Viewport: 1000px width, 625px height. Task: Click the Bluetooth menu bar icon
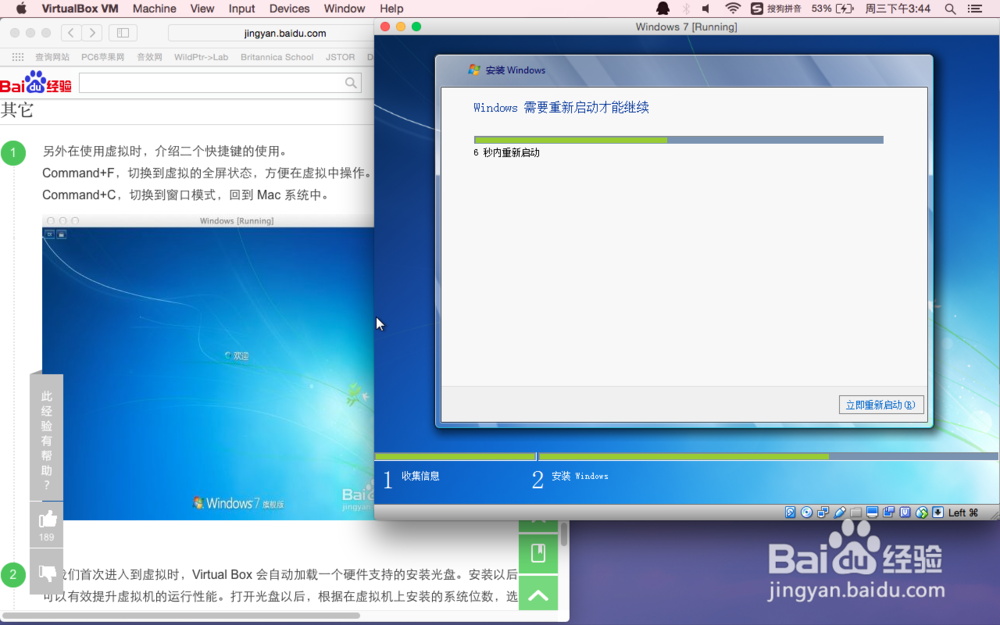(686, 8)
